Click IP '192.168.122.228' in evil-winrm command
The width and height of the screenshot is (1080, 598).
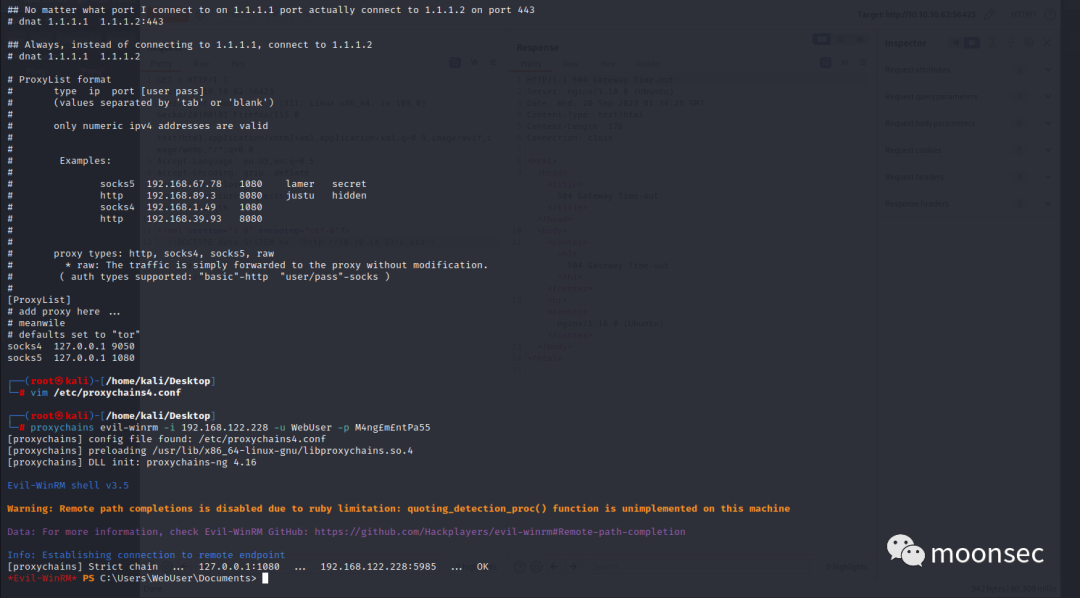point(225,428)
